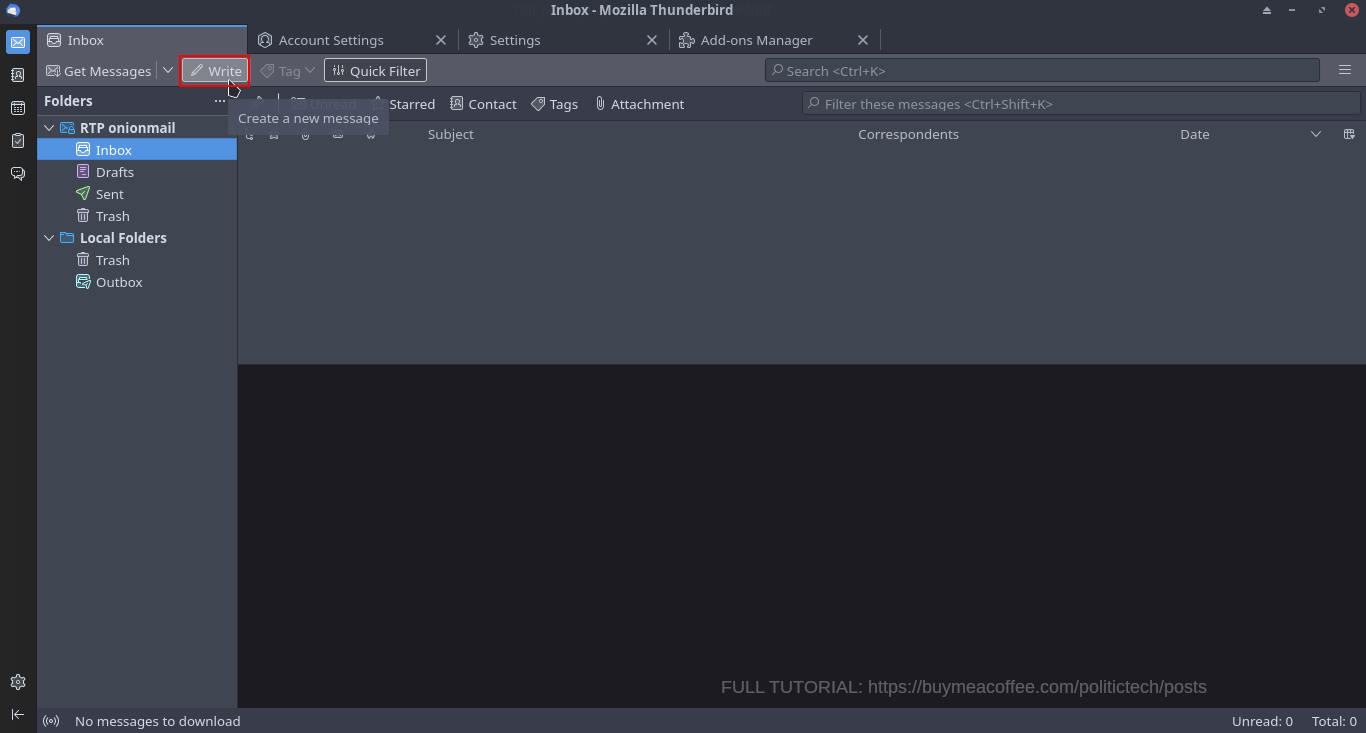Click the 'Total: 0' status entry
The height and width of the screenshot is (733, 1366).
(x=1334, y=721)
